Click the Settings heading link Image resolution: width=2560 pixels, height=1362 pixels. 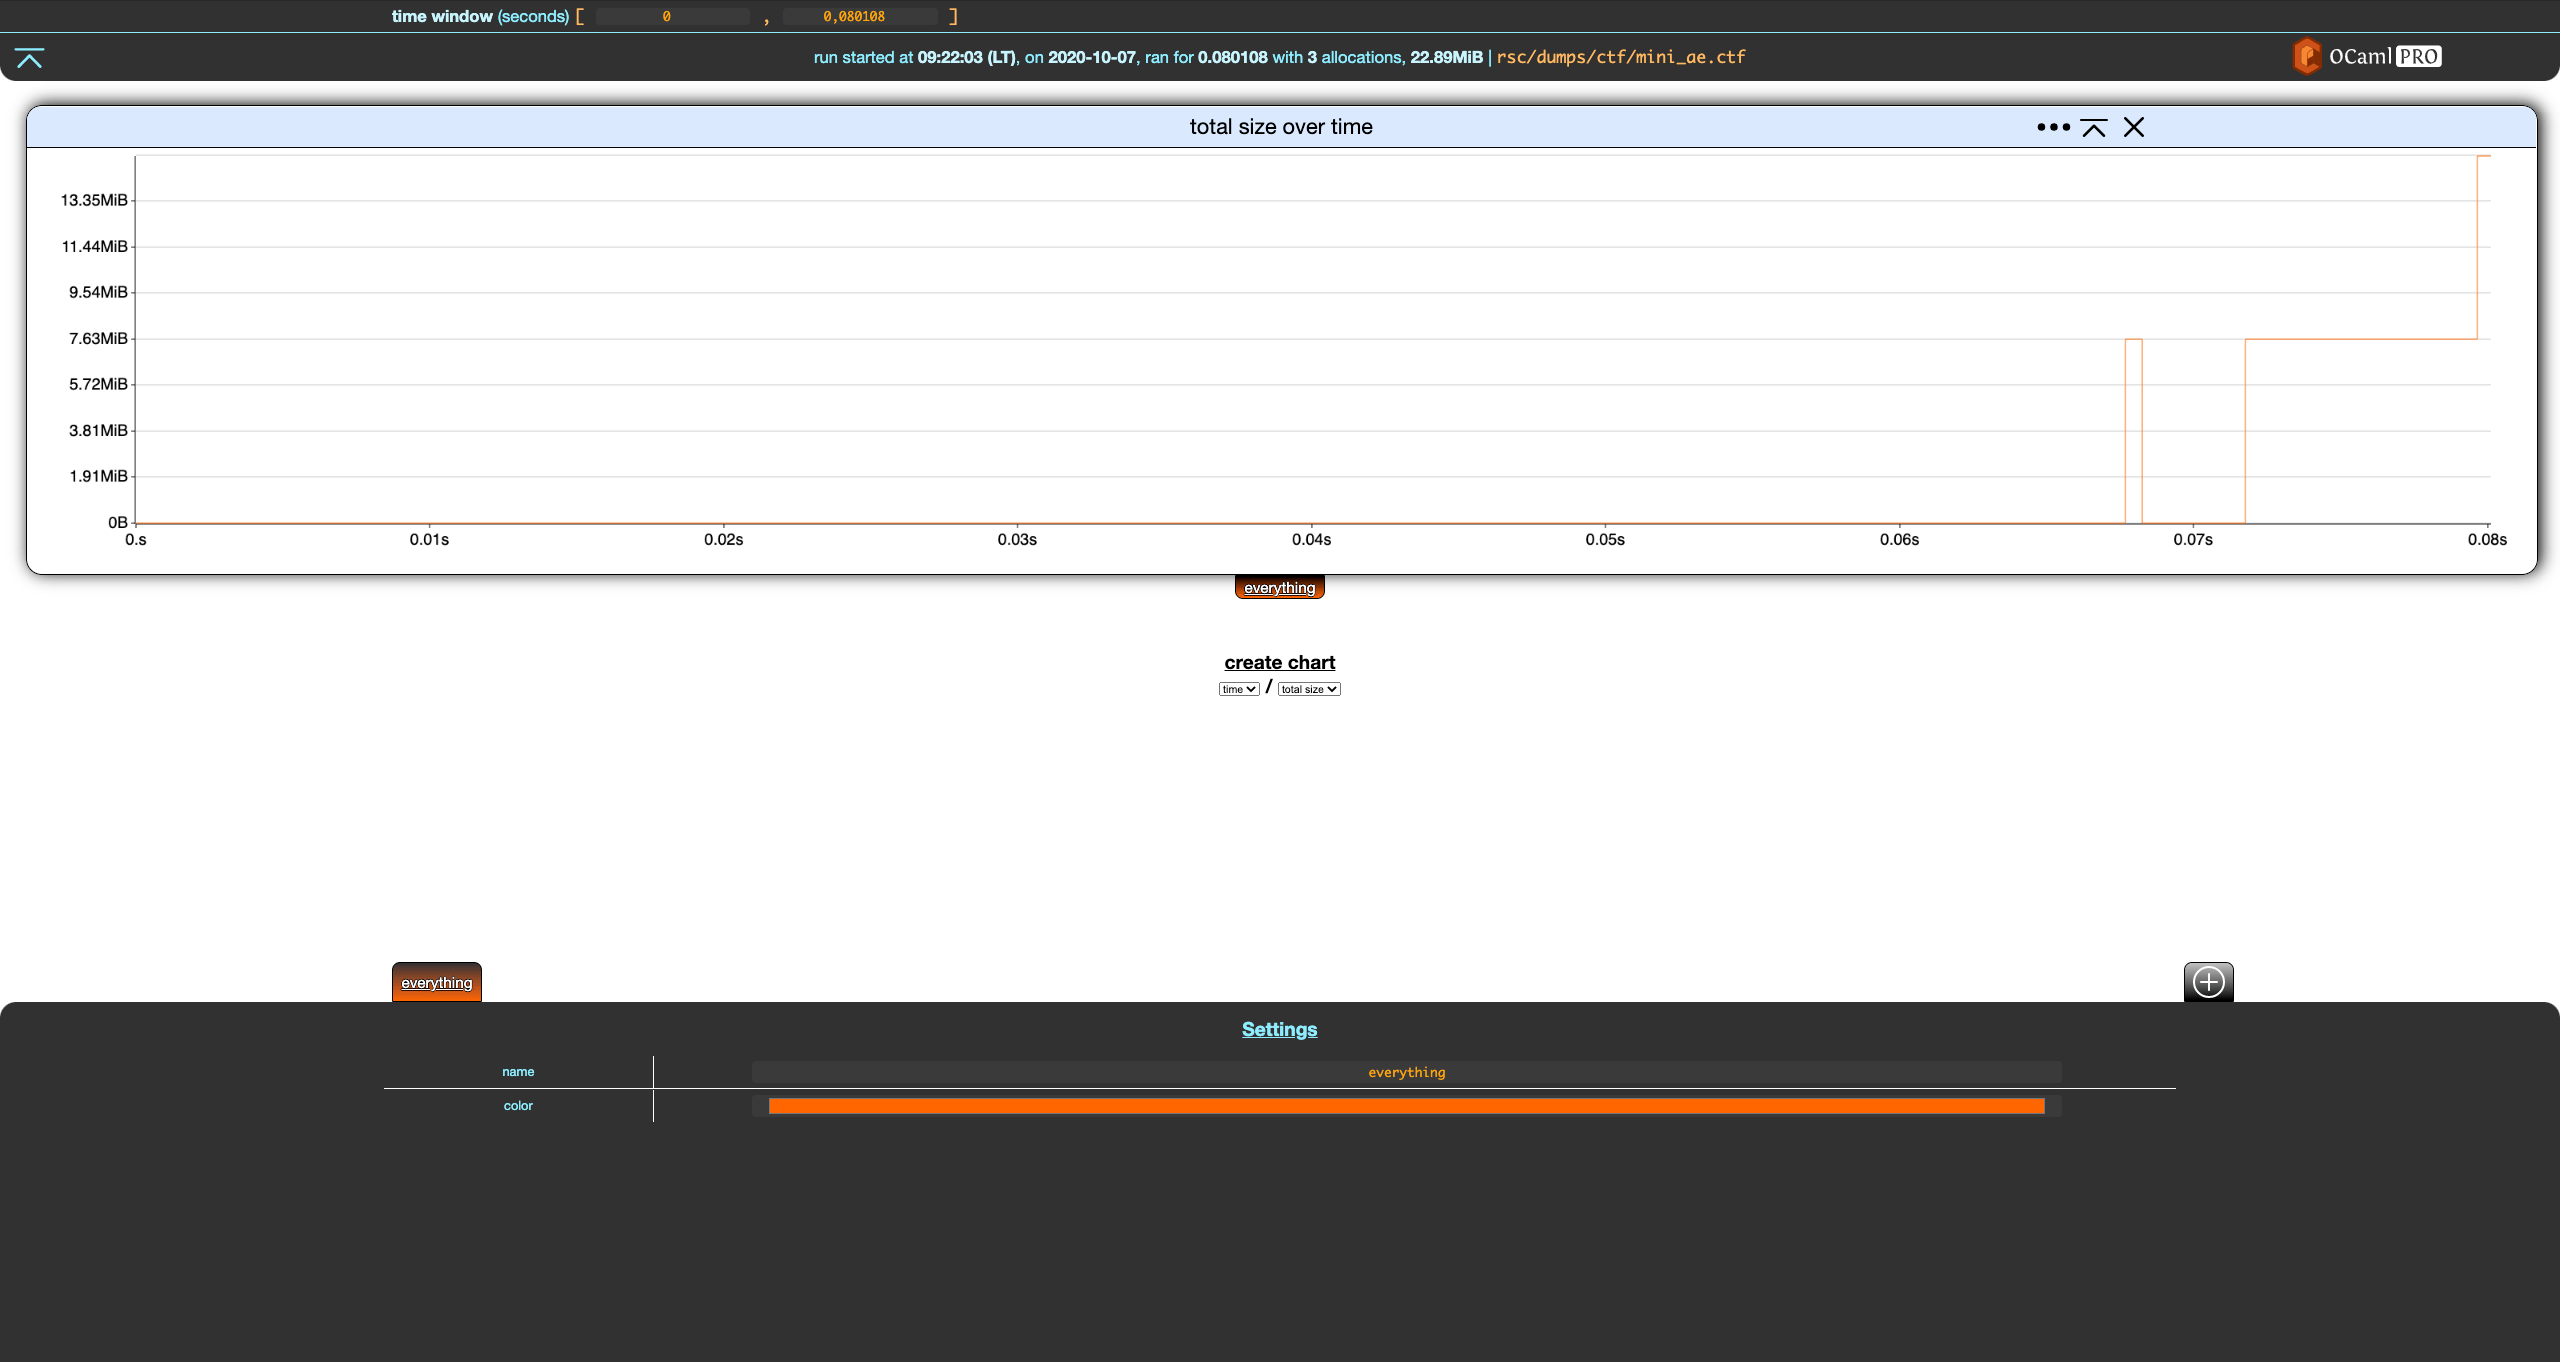coord(1279,1029)
